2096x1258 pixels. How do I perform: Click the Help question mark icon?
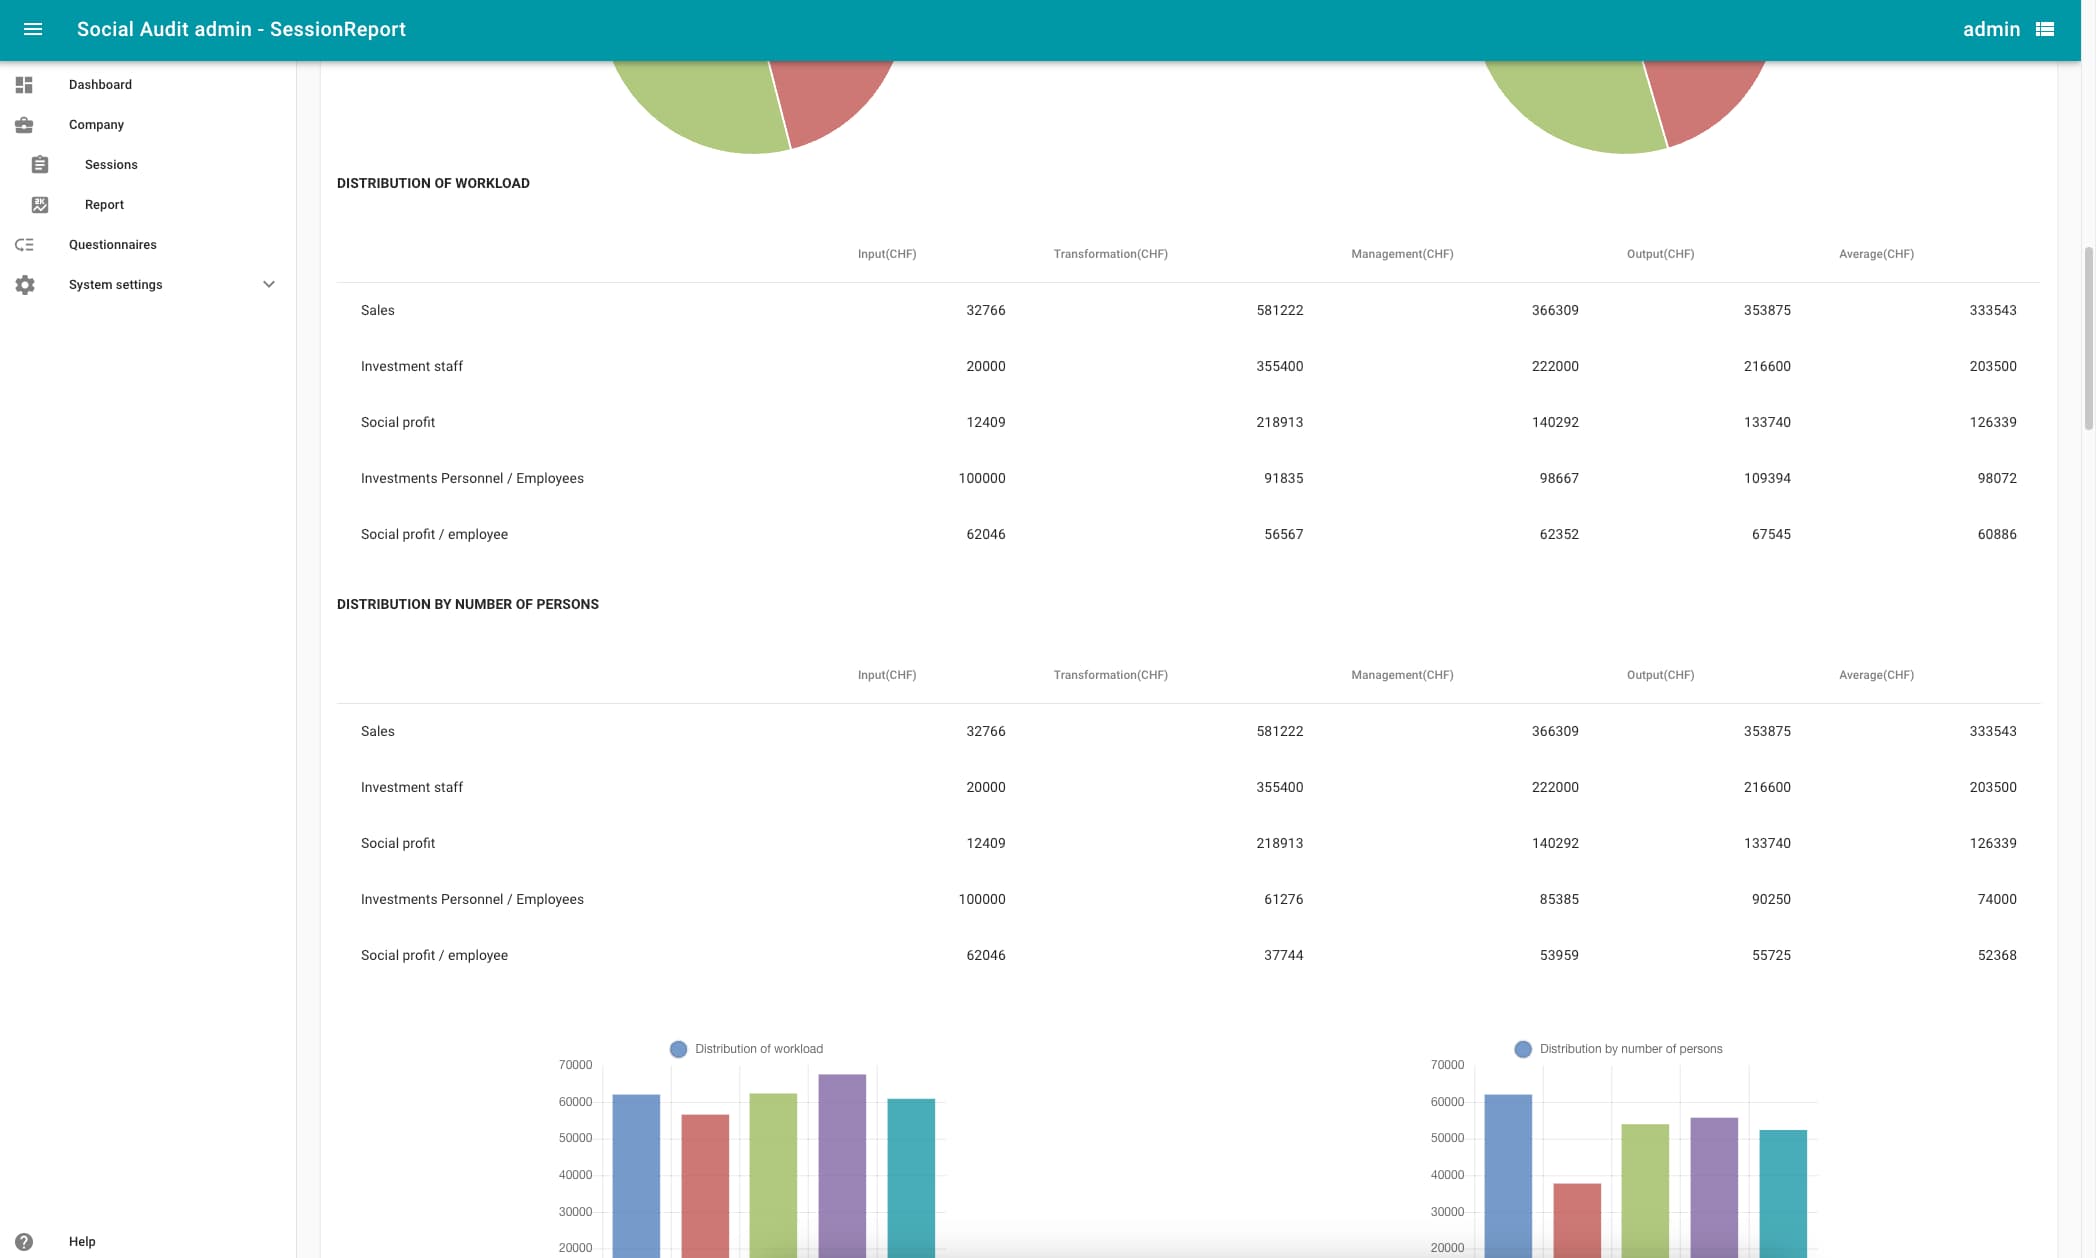point(24,1241)
